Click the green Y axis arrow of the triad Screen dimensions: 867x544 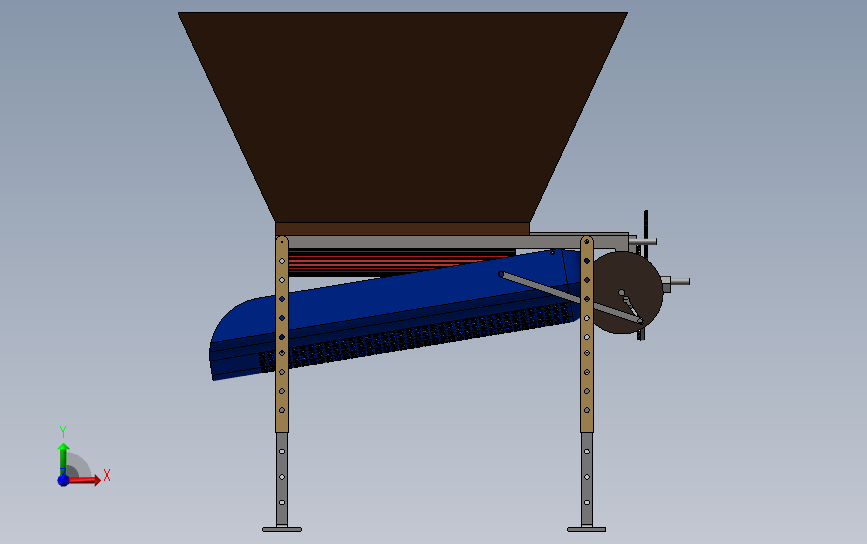tap(63, 458)
